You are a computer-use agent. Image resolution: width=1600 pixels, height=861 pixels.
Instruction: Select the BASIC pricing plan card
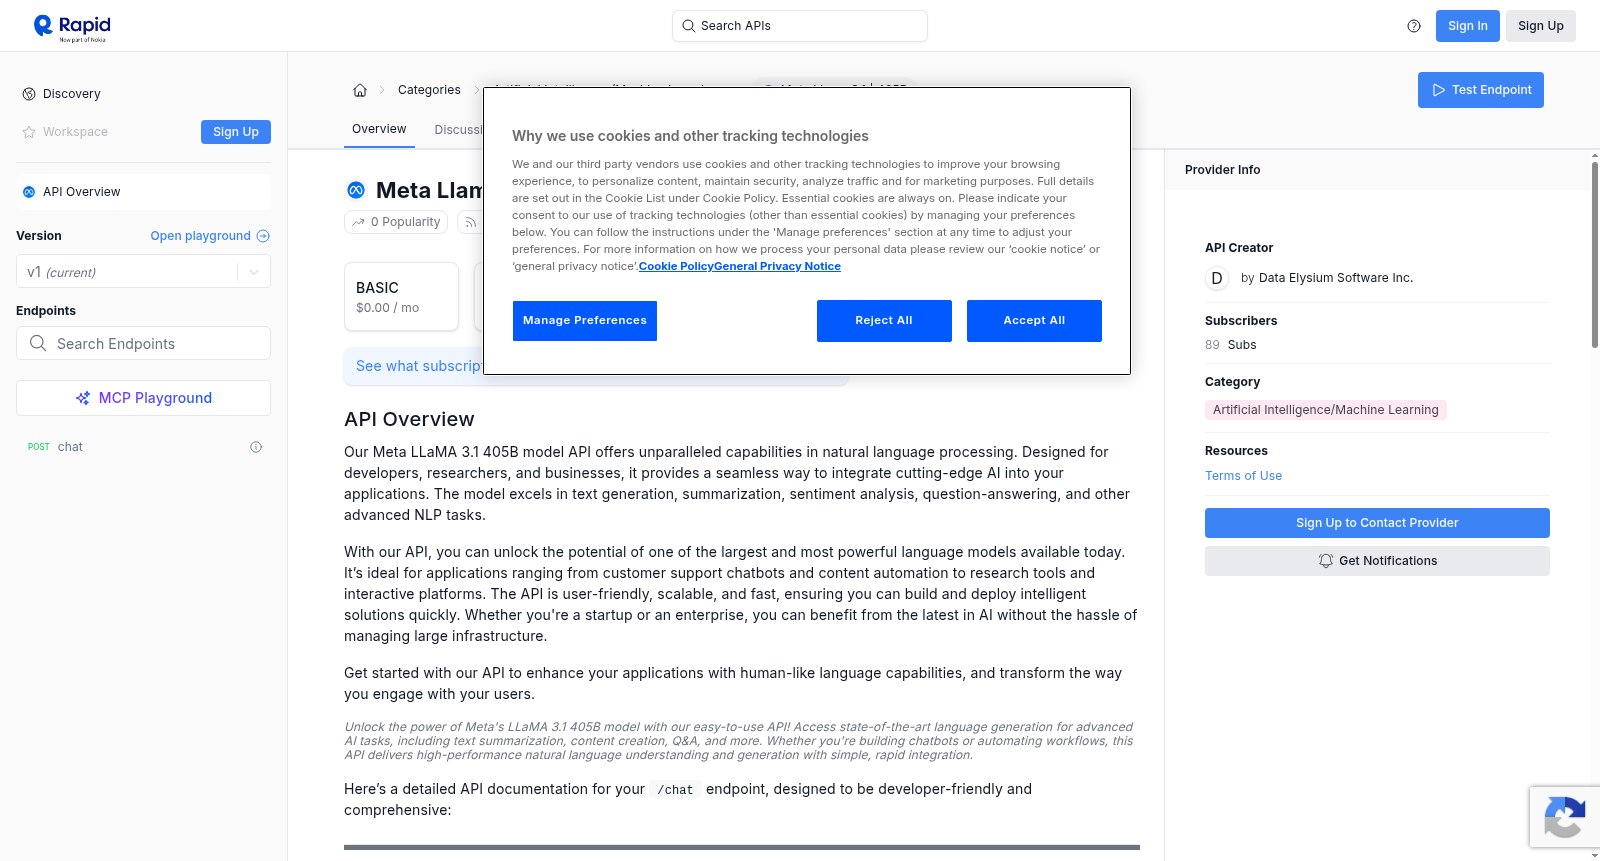pyautogui.click(x=401, y=297)
